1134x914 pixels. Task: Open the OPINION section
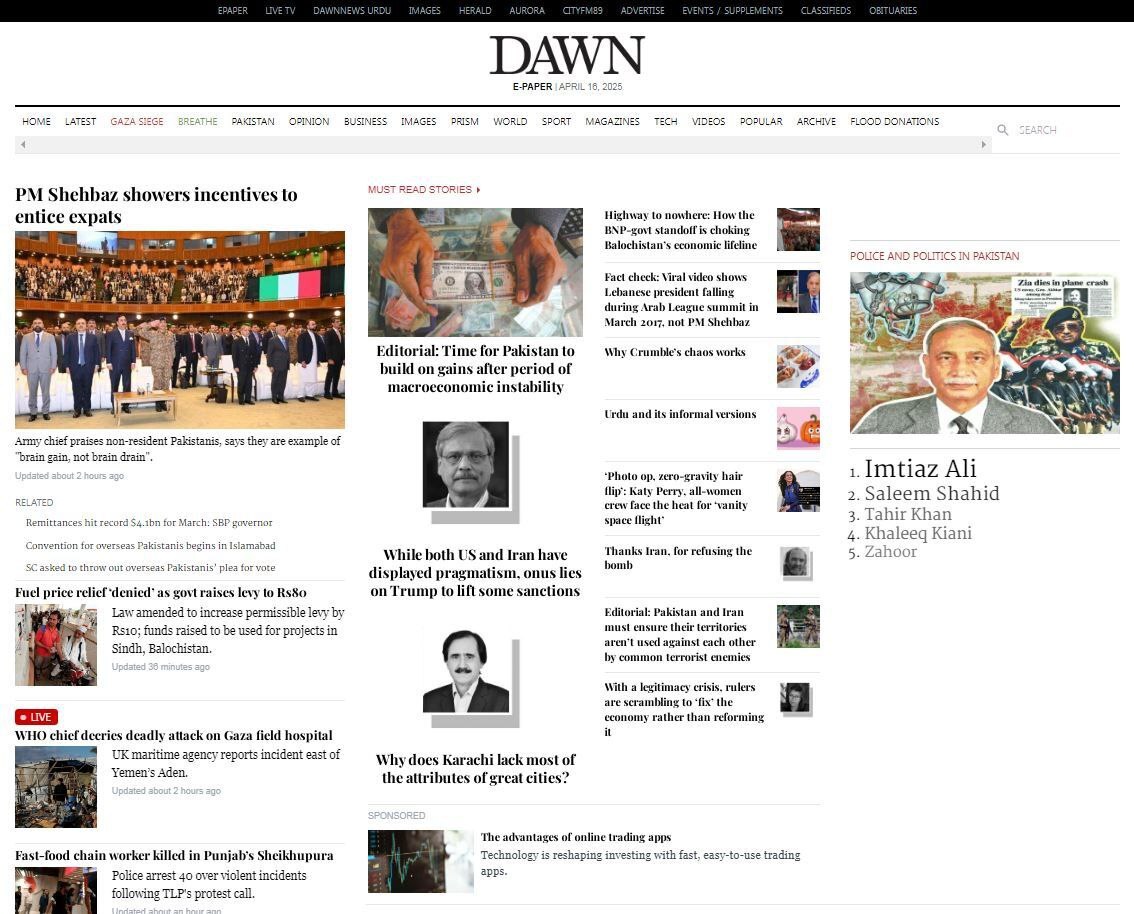309,121
